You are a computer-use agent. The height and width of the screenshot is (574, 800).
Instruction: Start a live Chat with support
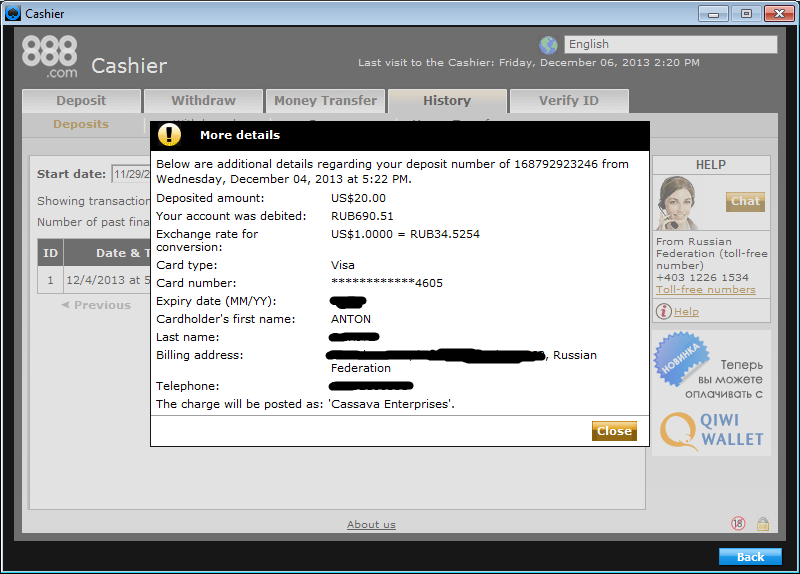[x=745, y=201]
